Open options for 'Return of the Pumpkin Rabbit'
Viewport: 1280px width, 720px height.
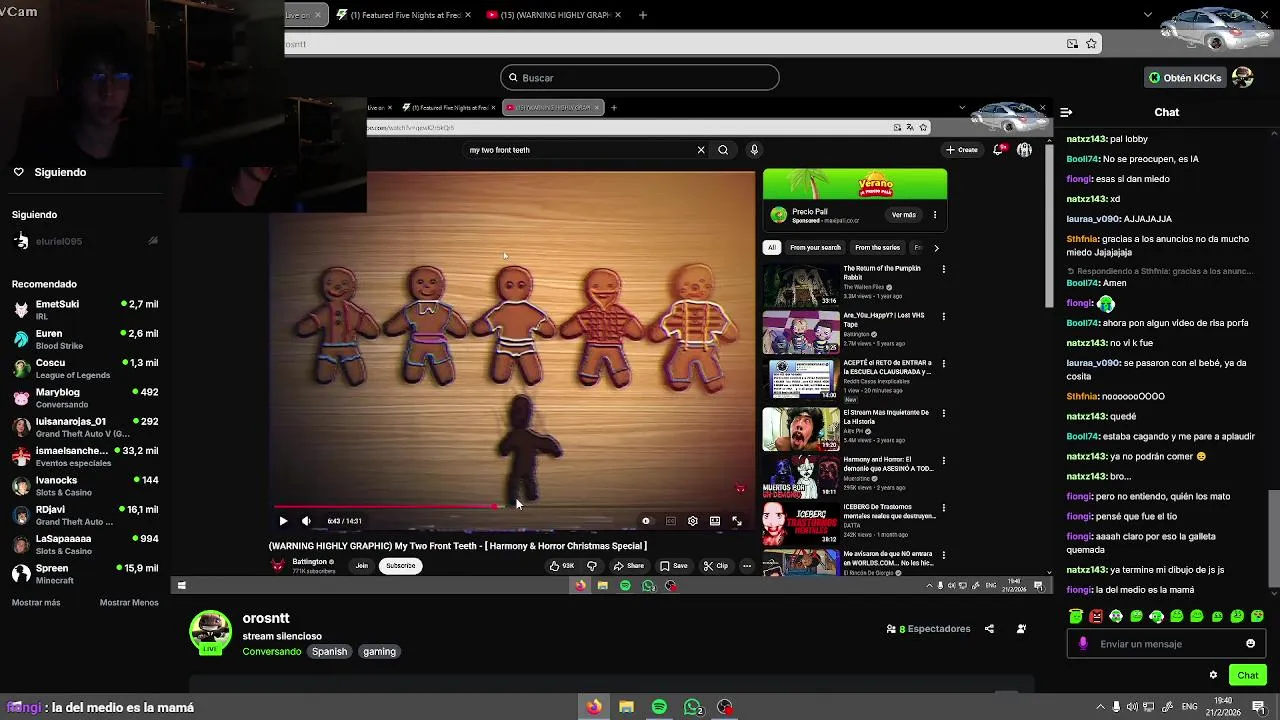[x=943, y=269]
